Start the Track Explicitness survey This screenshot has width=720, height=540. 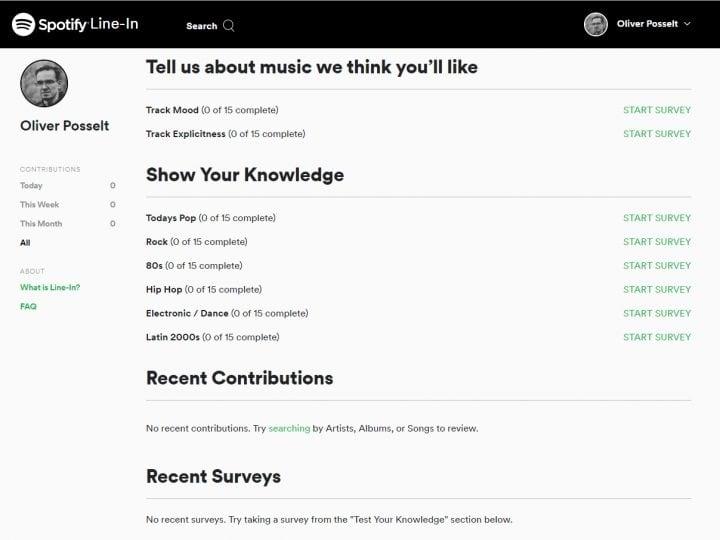[656, 134]
